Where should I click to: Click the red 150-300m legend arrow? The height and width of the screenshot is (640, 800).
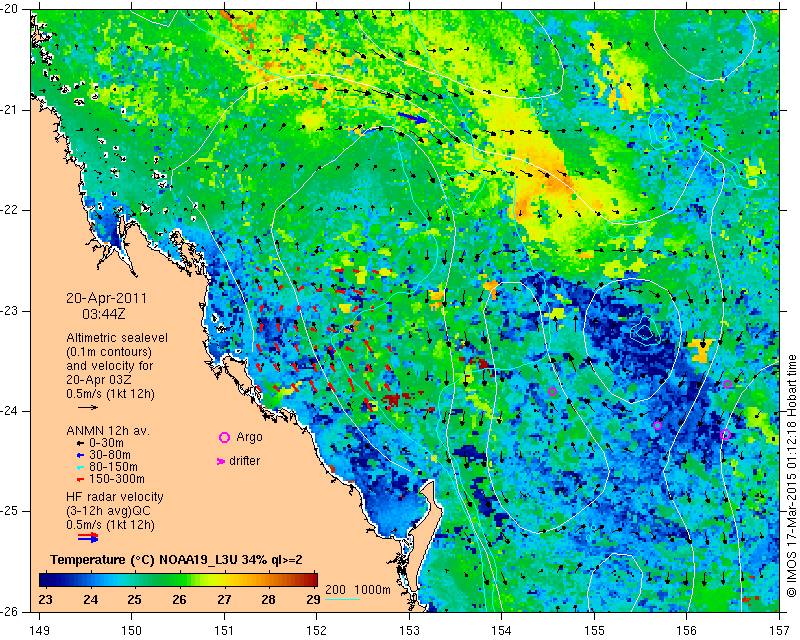point(80,480)
